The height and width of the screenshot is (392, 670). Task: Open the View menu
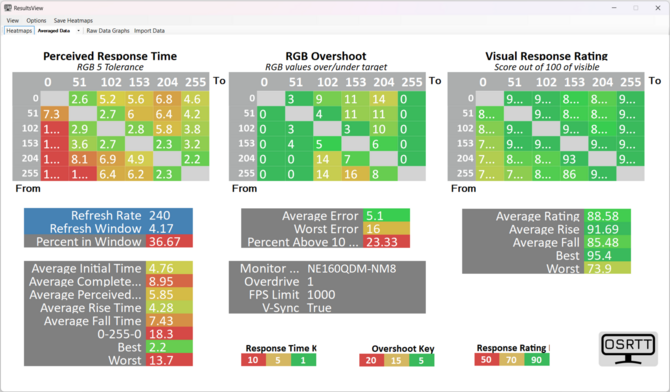pos(12,21)
